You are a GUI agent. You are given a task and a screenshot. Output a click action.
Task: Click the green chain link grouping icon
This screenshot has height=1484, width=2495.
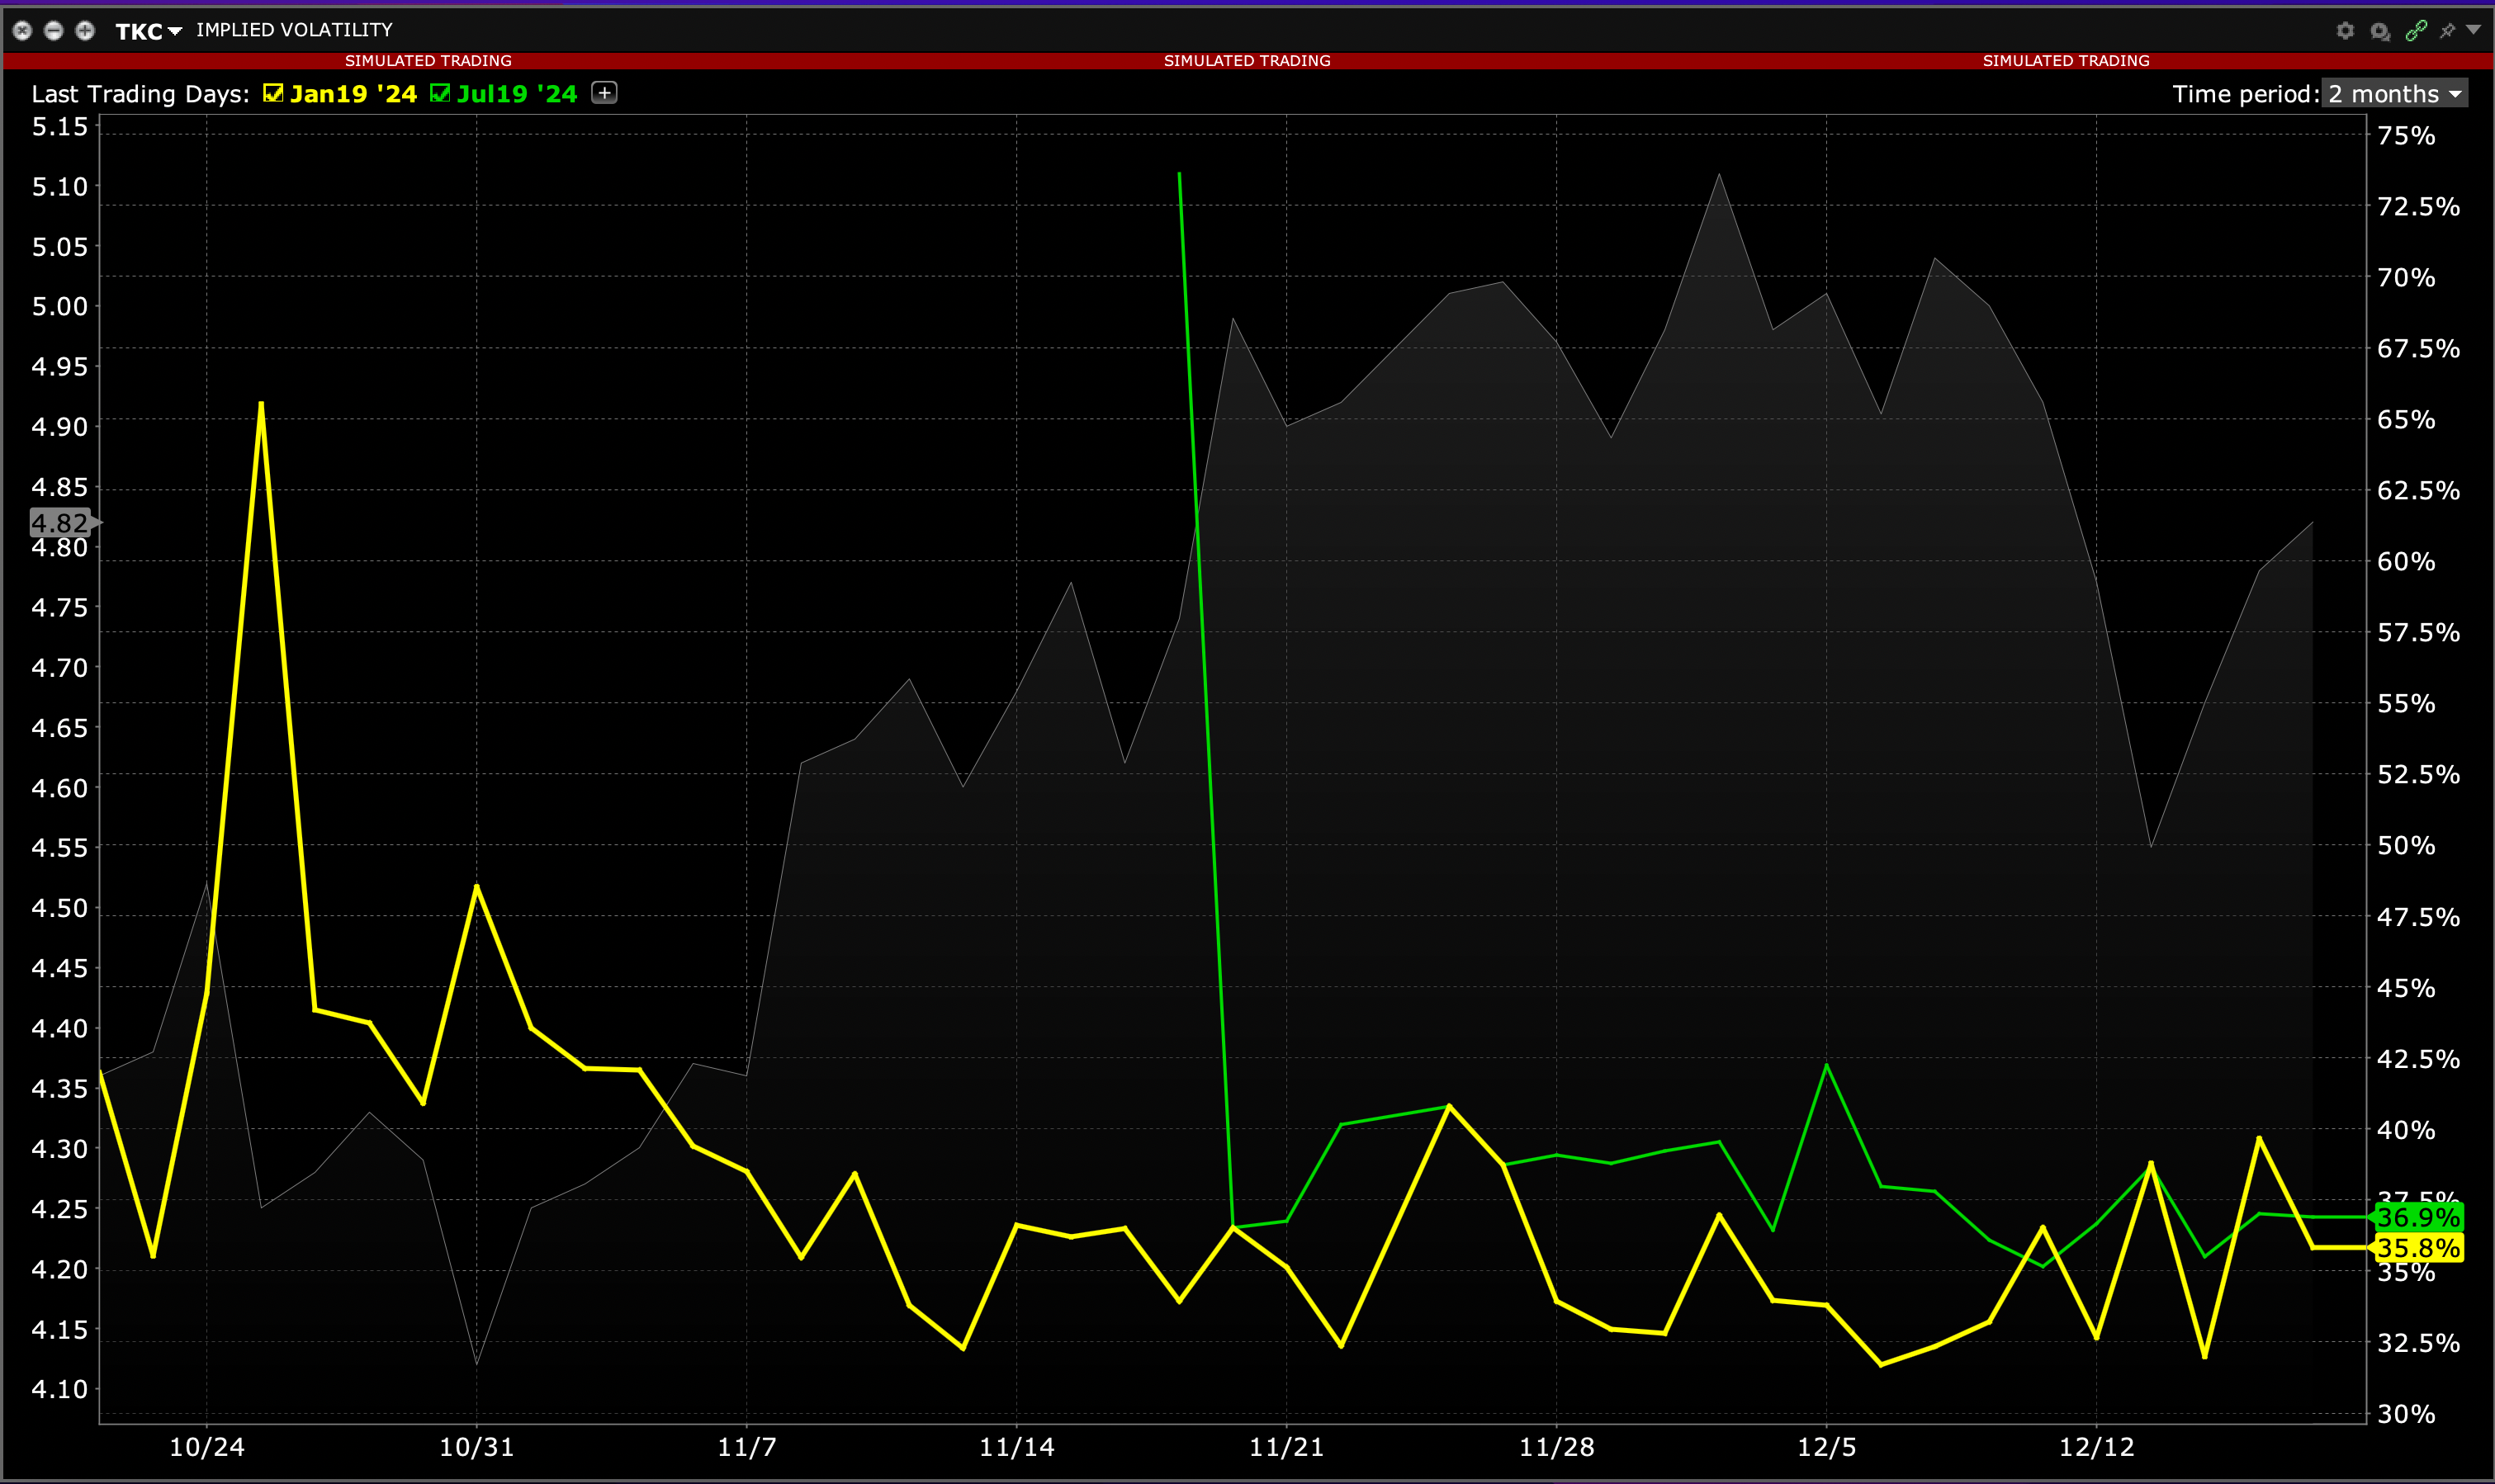point(2416,31)
